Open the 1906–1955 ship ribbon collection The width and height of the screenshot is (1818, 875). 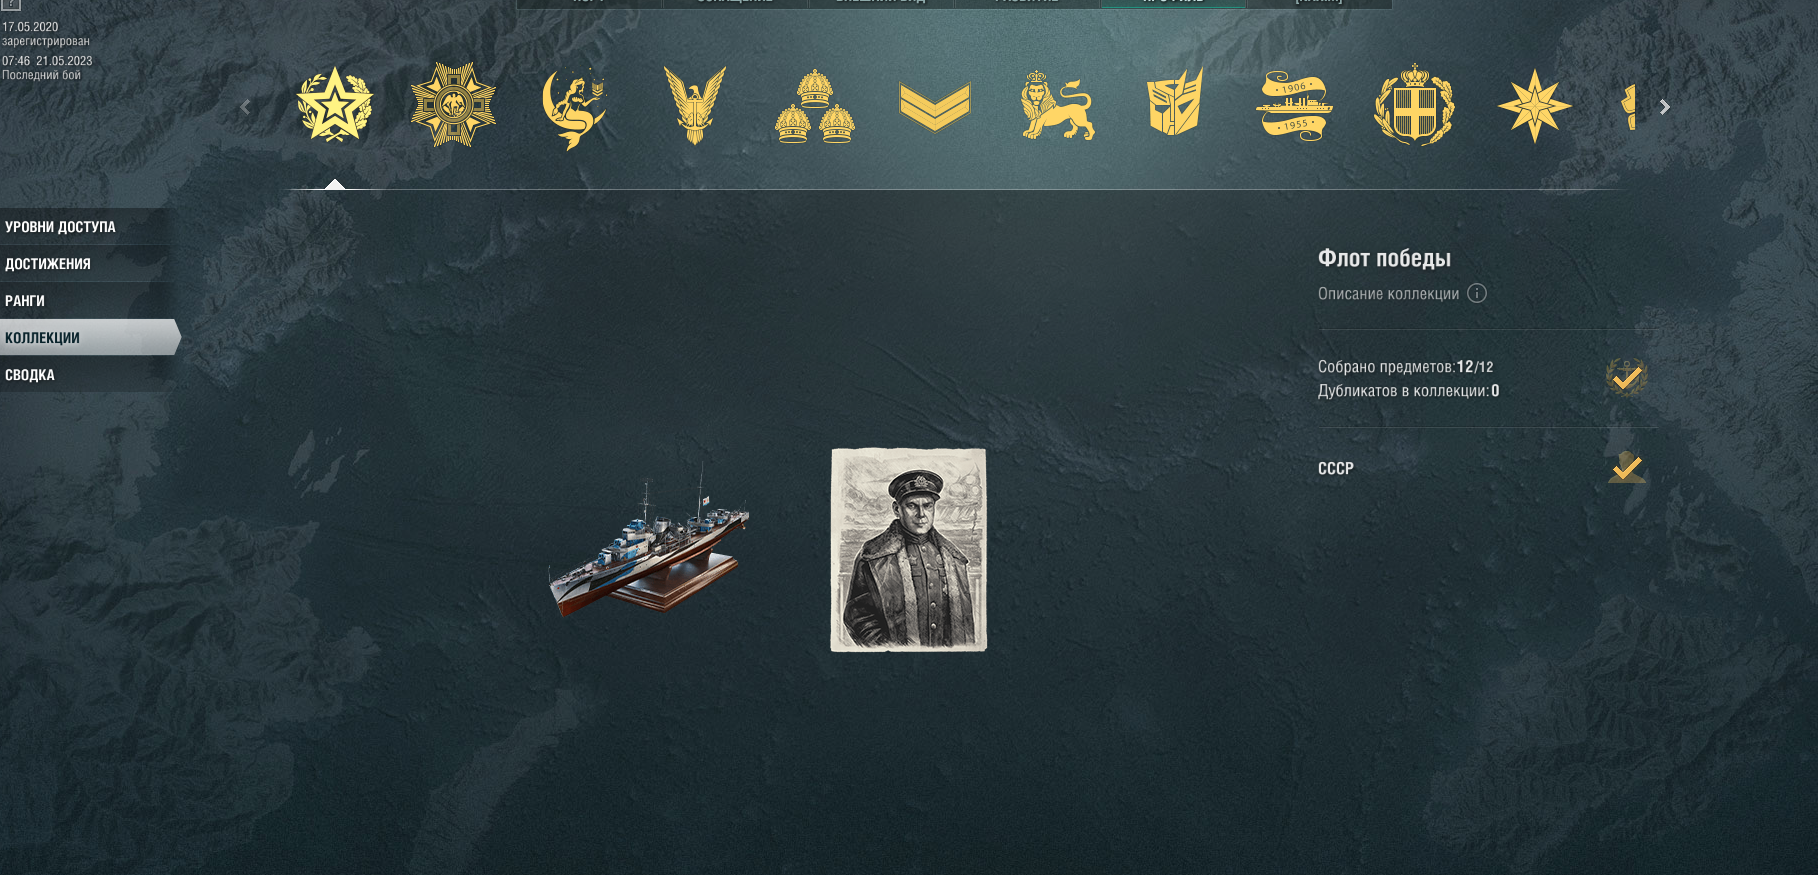(x=1294, y=106)
